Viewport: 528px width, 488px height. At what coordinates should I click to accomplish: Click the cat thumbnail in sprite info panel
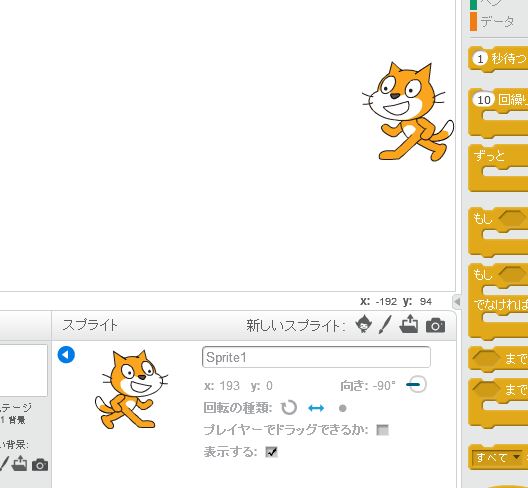pyautogui.click(x=131, y=389)
